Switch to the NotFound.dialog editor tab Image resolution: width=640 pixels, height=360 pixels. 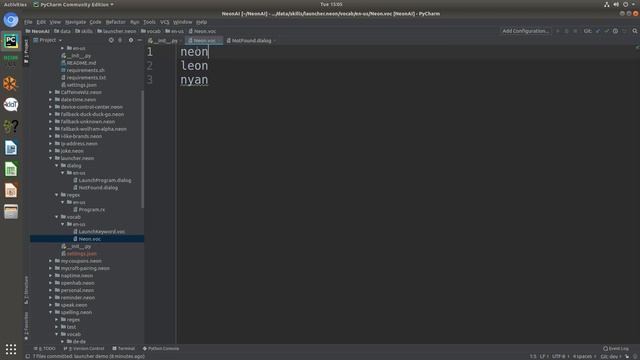tap(251, 41)
